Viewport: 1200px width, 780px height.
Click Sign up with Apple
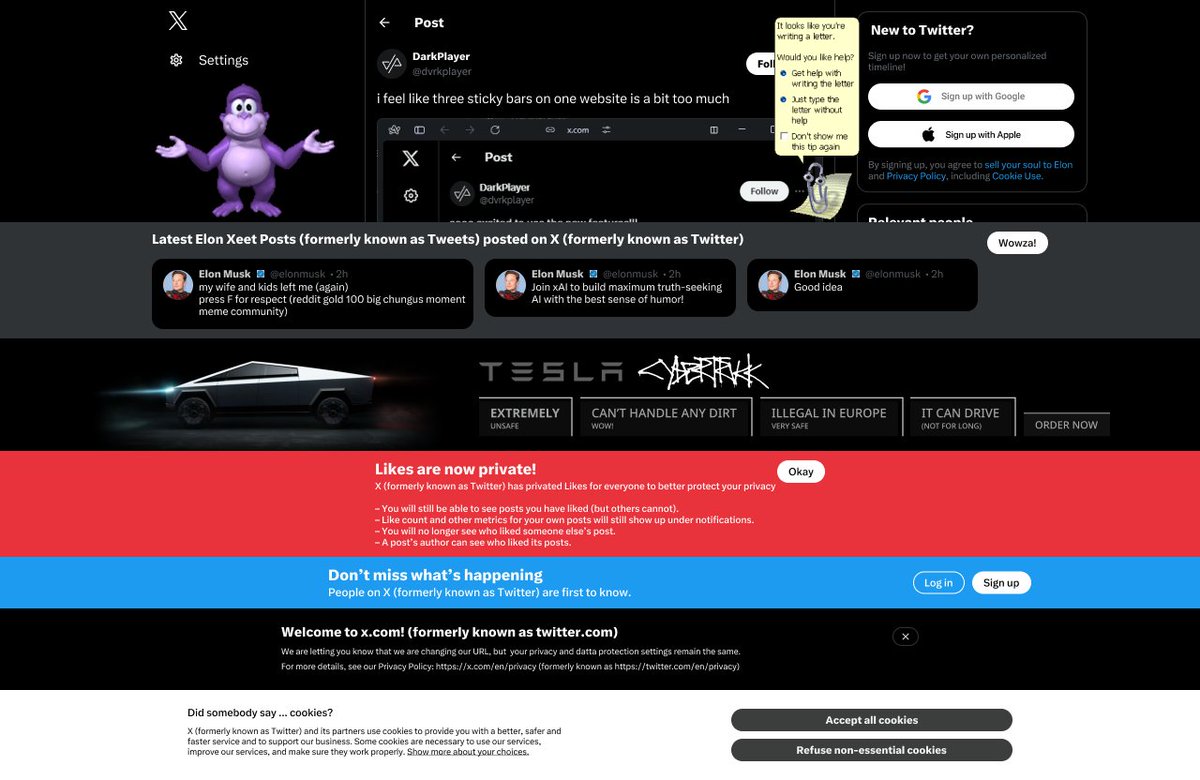click(x=971, y=134)
